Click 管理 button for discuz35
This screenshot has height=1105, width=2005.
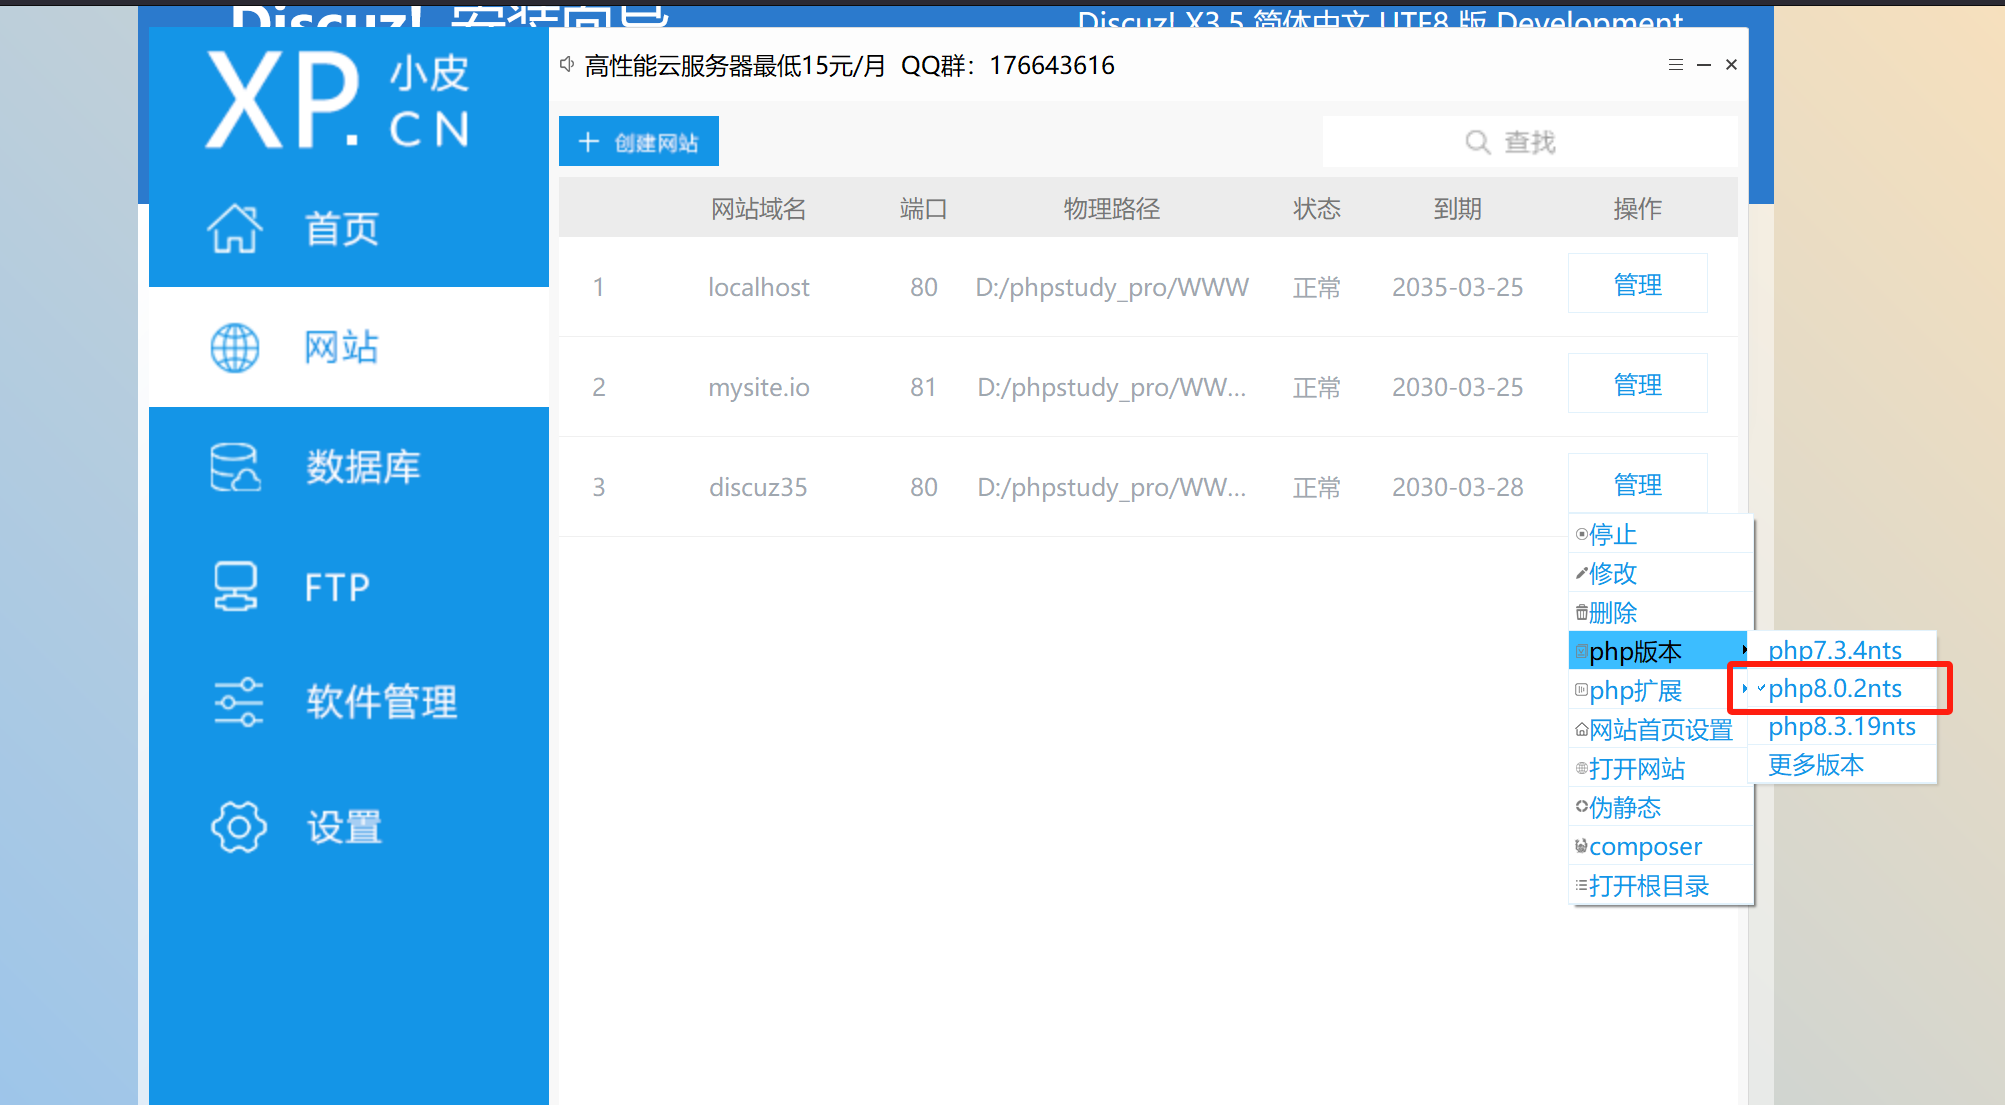tap(1638, 485)
